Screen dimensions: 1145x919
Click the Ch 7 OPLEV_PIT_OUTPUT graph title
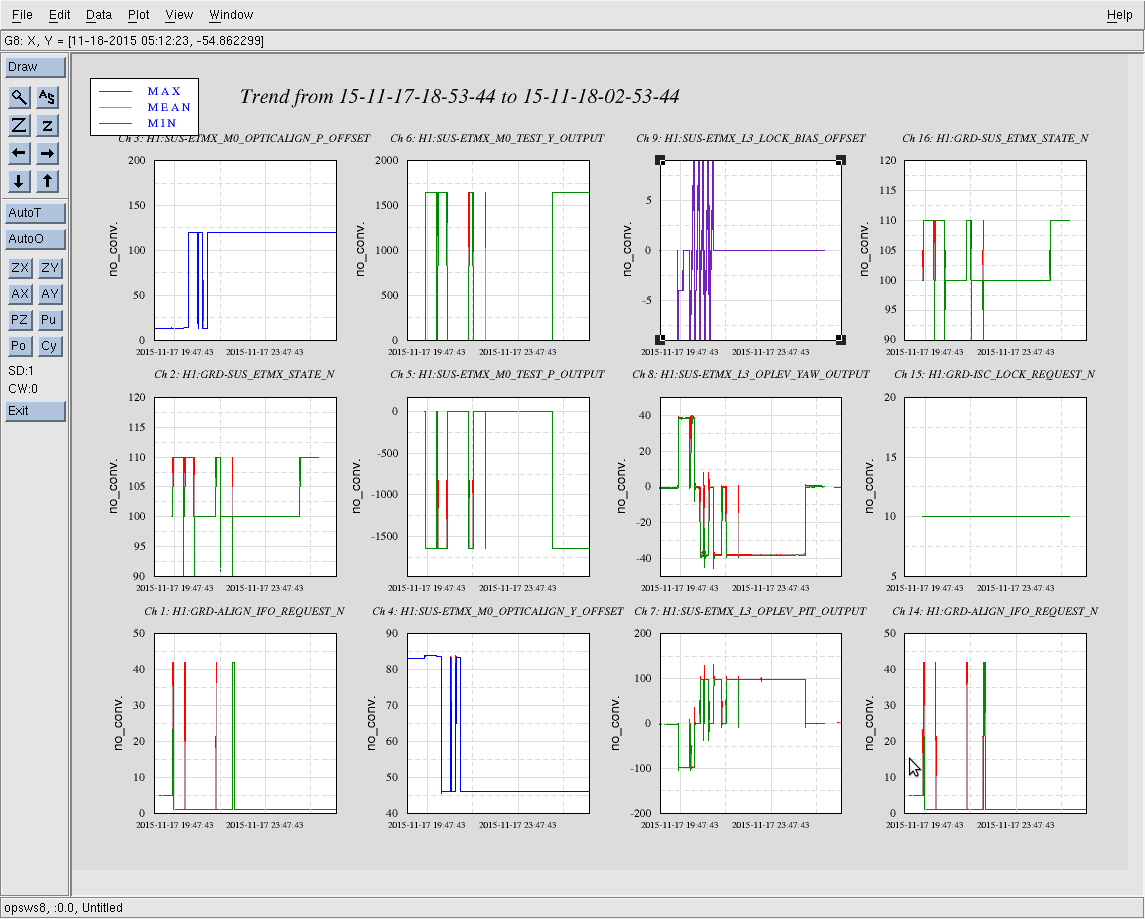tap(750, 611)
